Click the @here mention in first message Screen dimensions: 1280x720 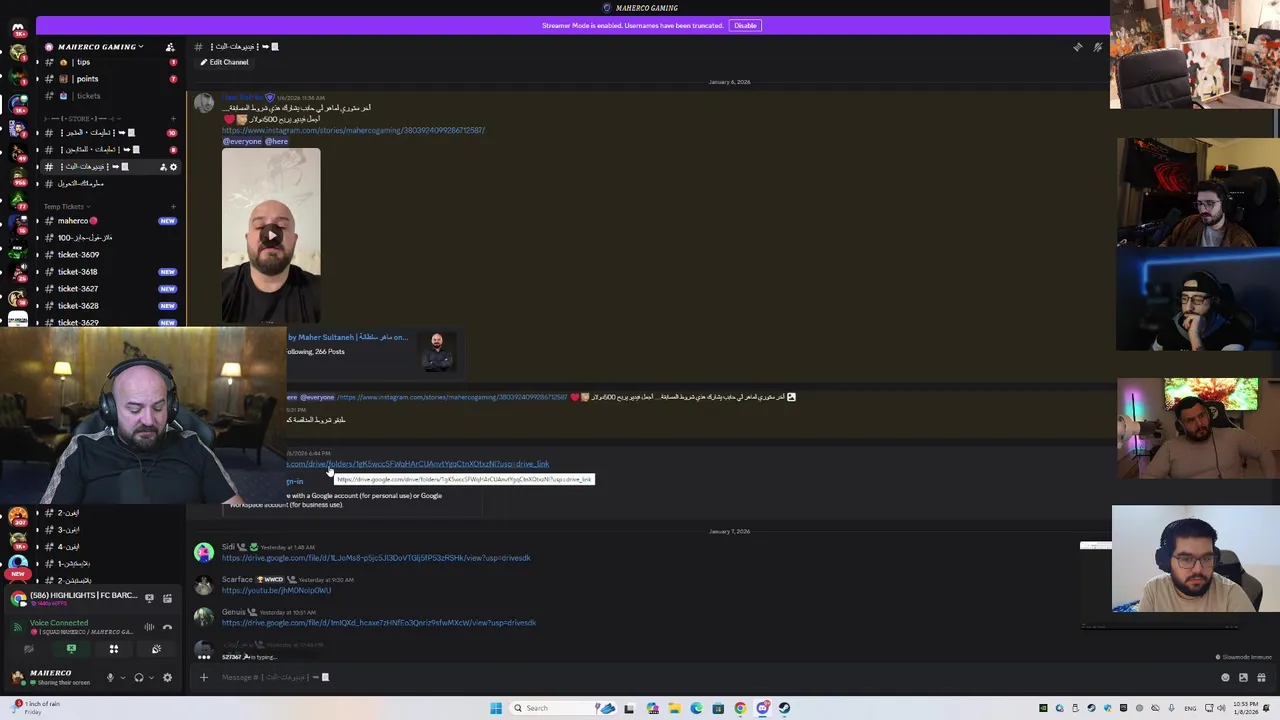tap(276, 141)
